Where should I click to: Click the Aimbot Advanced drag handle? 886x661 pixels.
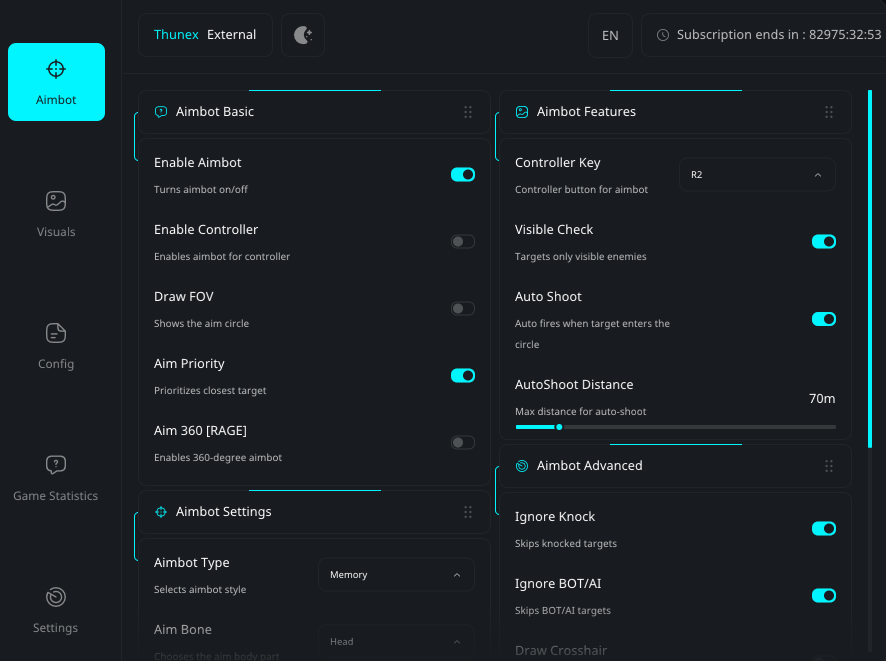click(828, 466)
